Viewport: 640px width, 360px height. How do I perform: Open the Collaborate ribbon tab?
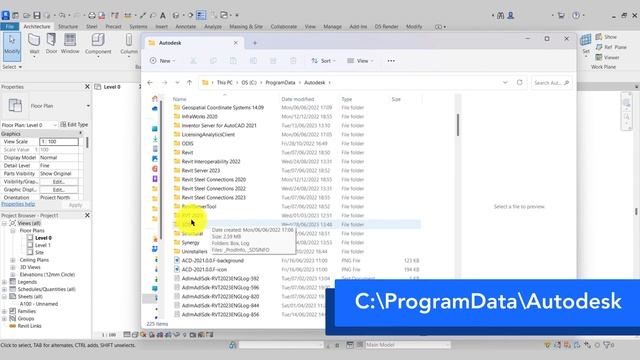284,27
